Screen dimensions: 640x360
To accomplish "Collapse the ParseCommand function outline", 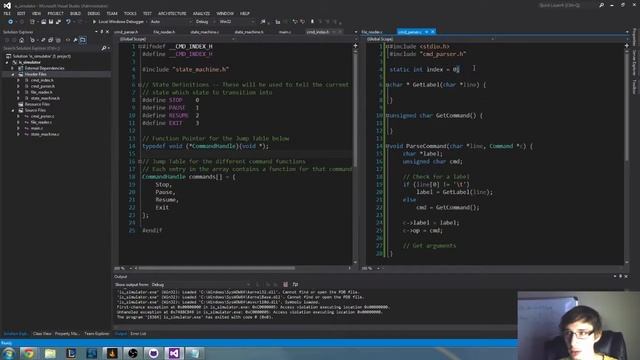I will click(387, 146).
